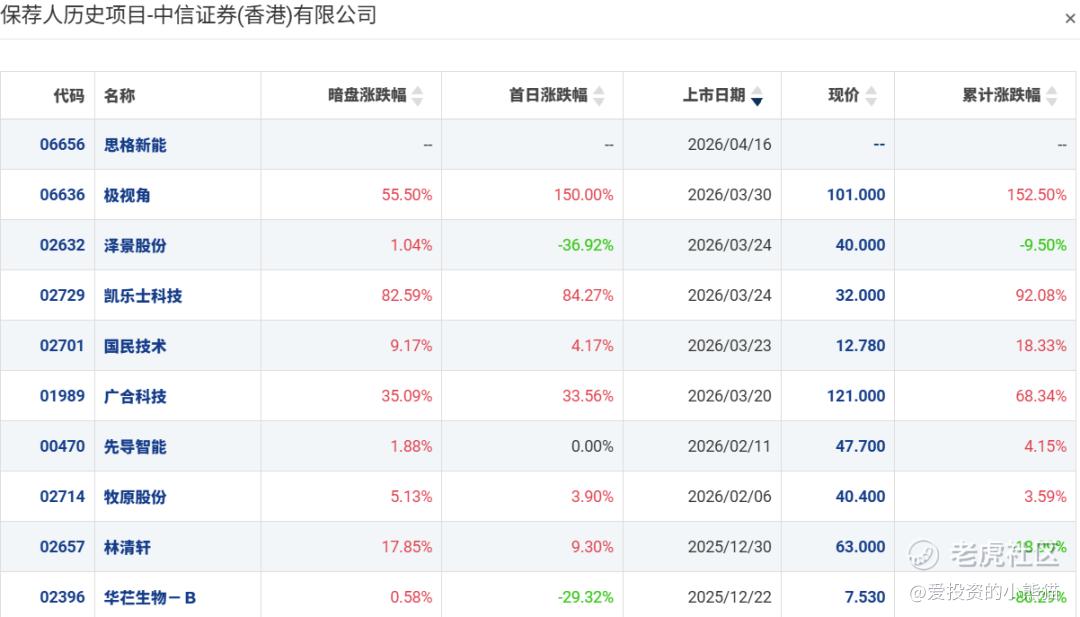Select current price 12.780
Screen dimensions: 1080x617
coord(860,346)
